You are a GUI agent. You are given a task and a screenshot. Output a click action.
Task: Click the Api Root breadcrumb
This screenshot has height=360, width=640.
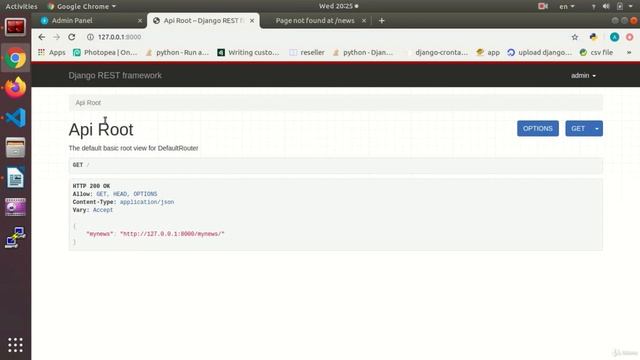tap(88, 103)
